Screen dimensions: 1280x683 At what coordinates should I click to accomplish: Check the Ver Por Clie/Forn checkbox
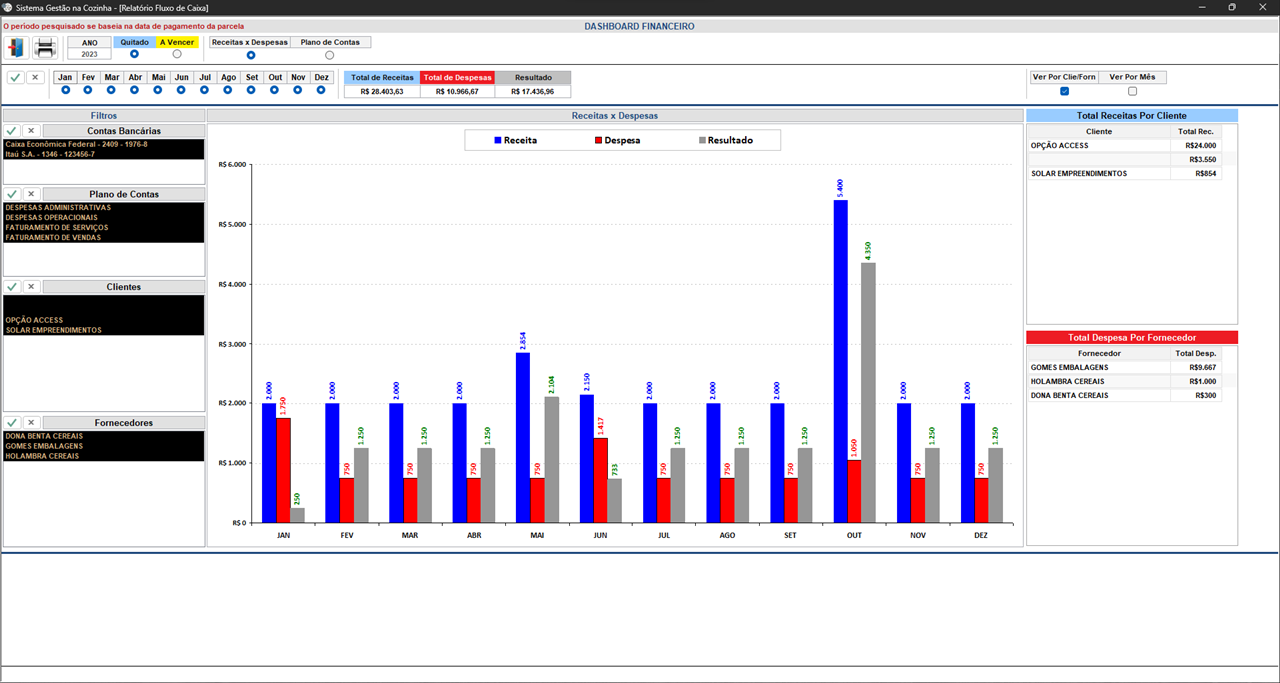(1064, 91)
